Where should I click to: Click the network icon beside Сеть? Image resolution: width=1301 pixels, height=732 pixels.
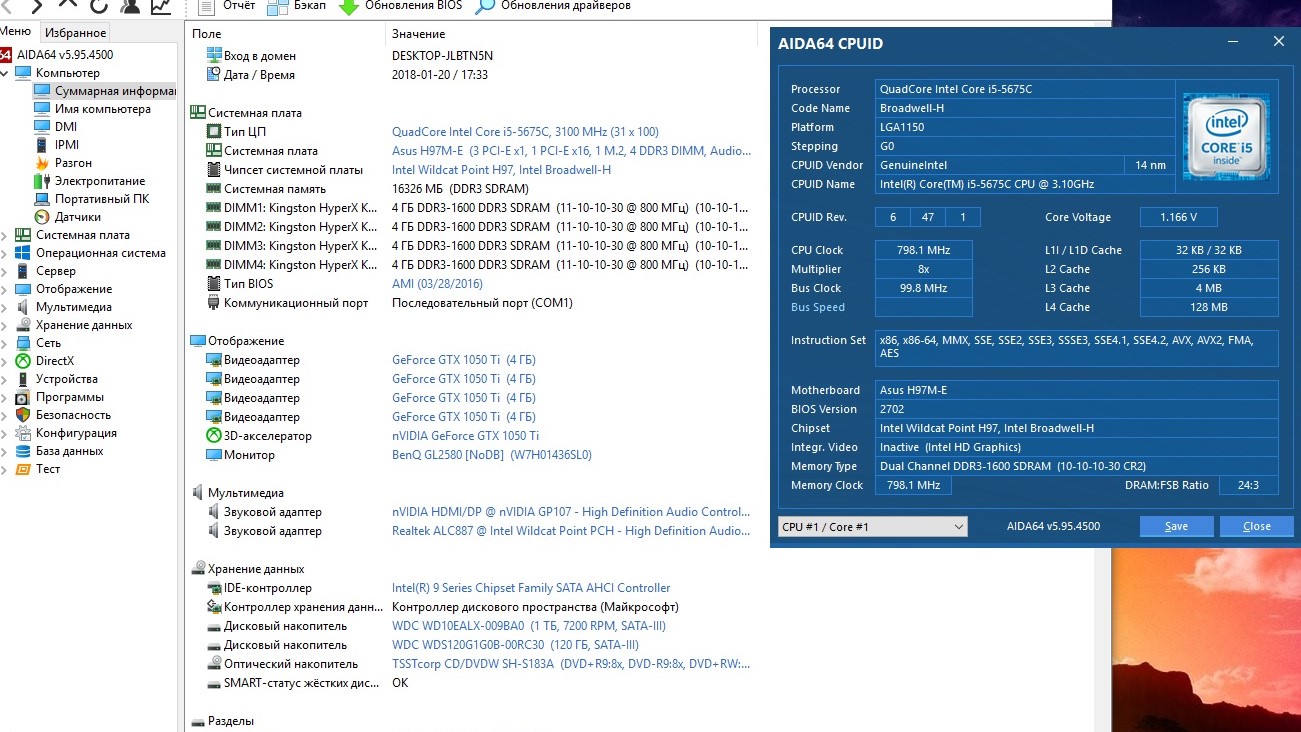pos(23,343)
